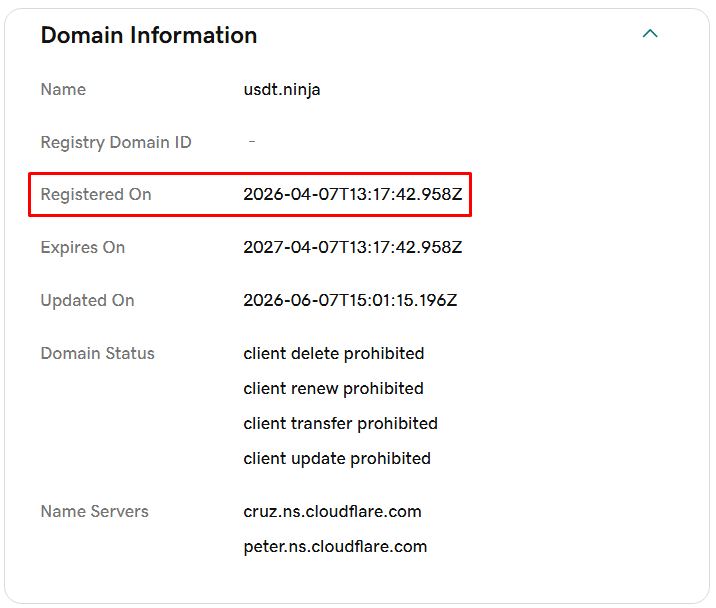Image resolution: width=716 pixels, height=608 pixels.
Task: Click client renew prohibited status
Action: pyautogui.click(x=333, y=388)
